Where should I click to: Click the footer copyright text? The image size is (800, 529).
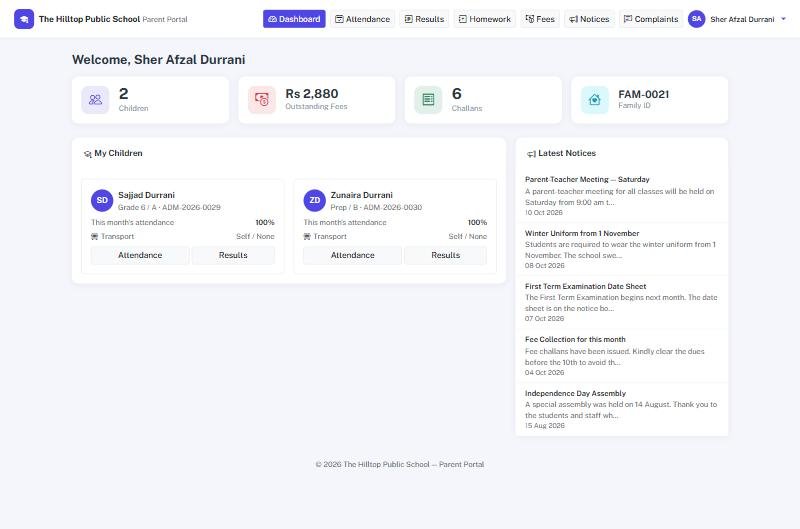pyautogui.click(x=399, y=464)
